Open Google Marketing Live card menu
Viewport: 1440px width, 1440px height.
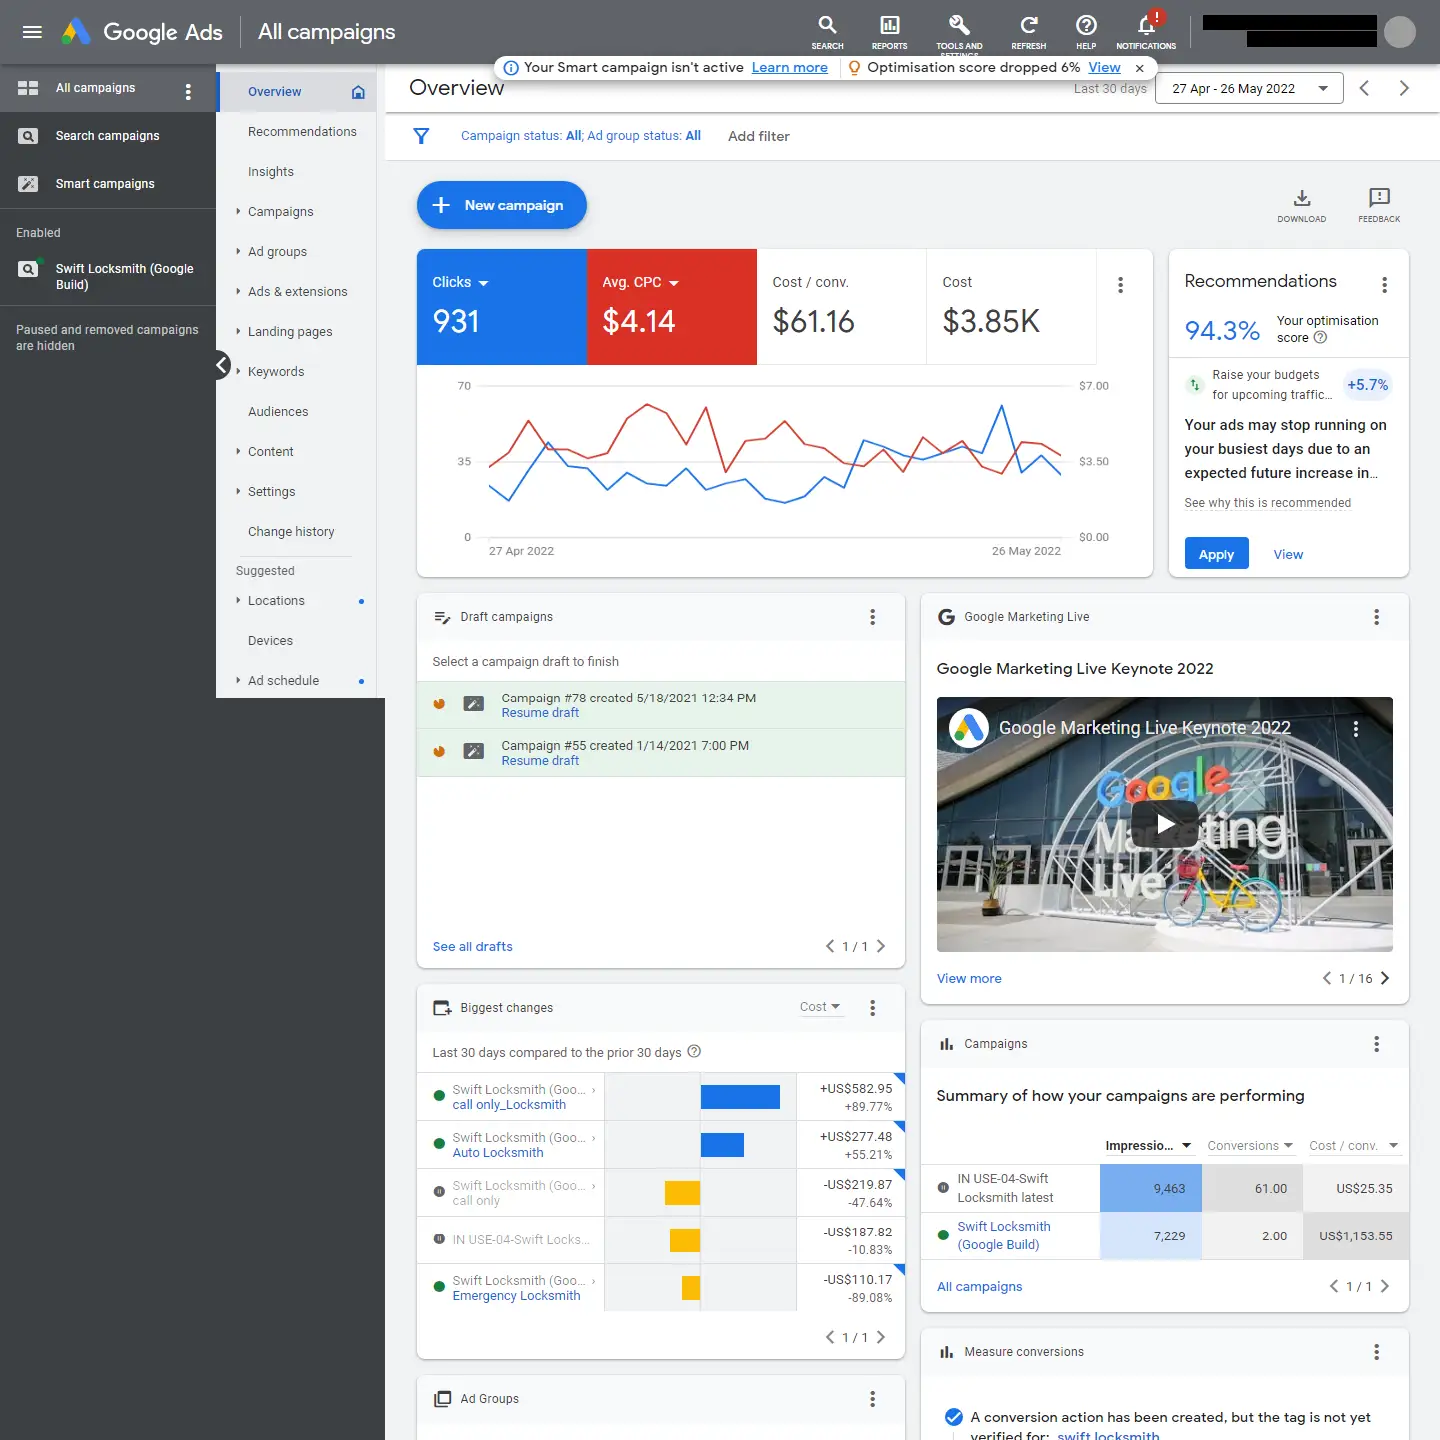(1376, 617)
